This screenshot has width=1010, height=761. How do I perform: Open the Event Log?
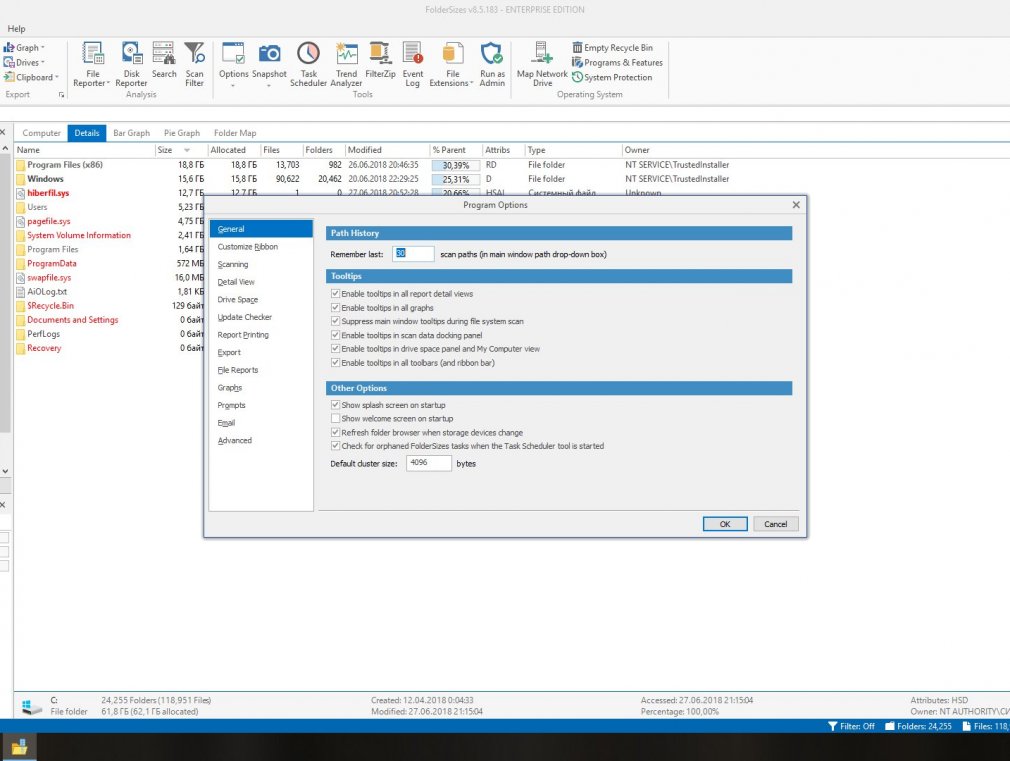(413, 64)
